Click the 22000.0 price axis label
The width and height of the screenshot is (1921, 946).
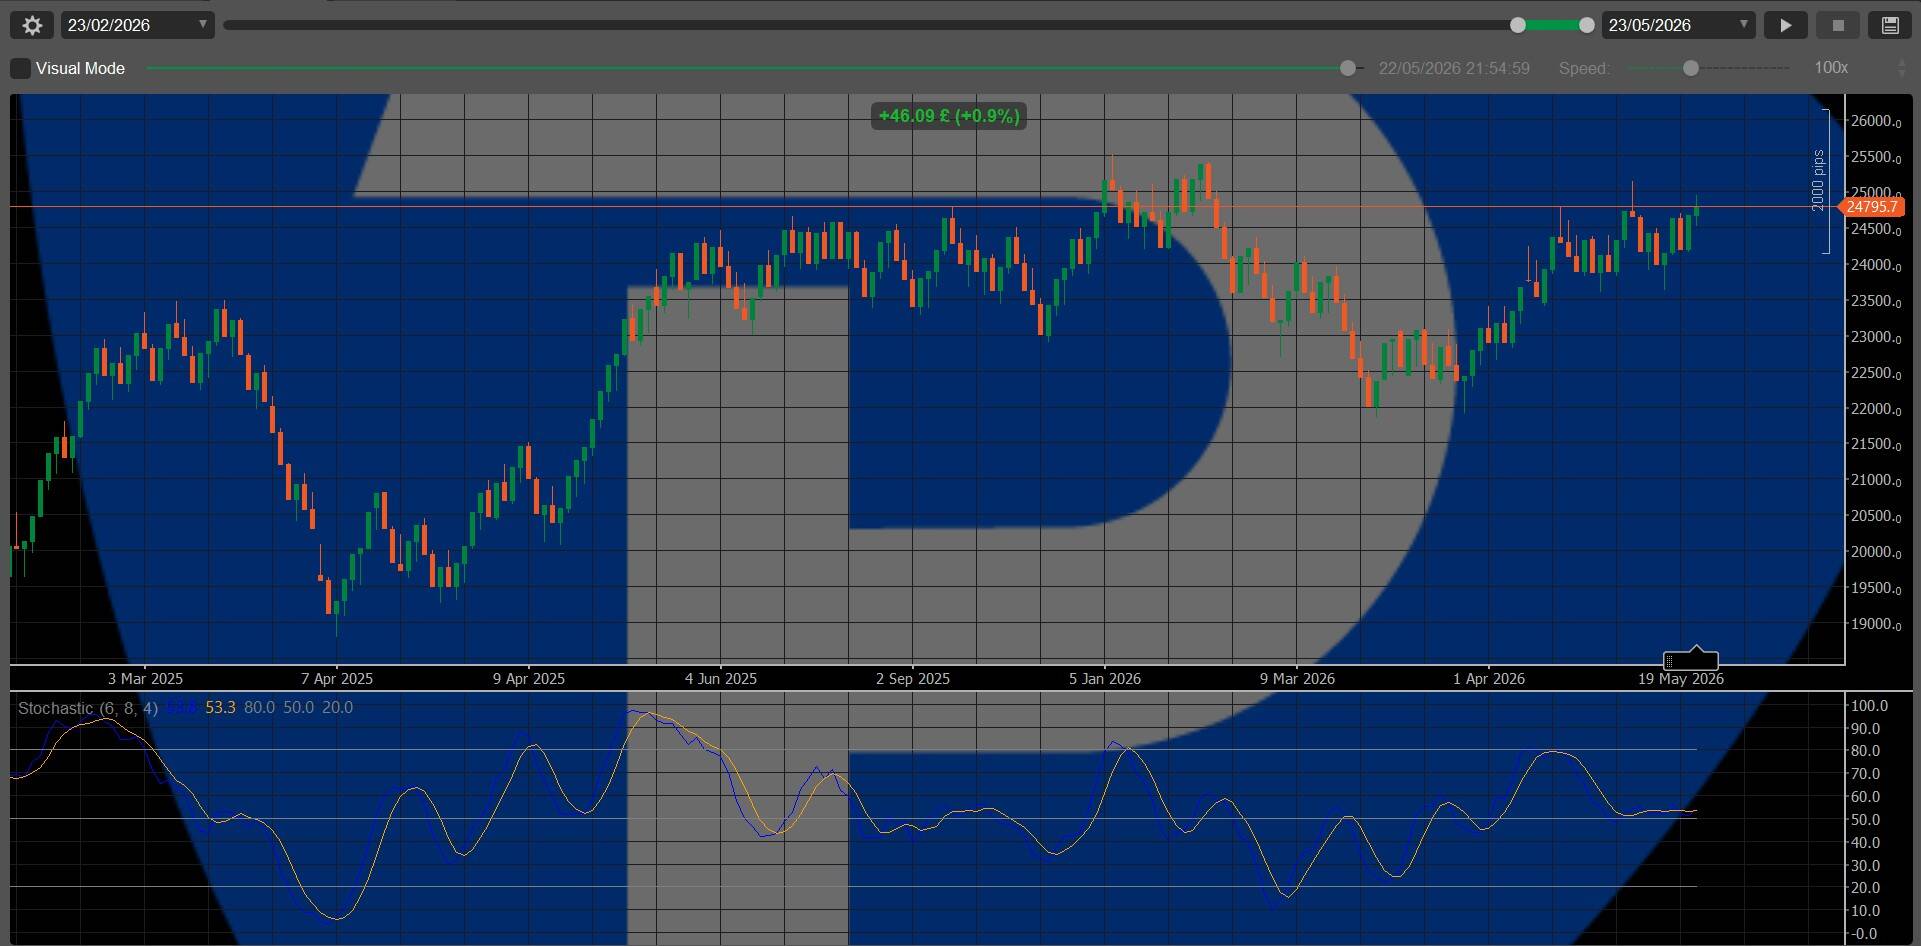pos(1876,409)
